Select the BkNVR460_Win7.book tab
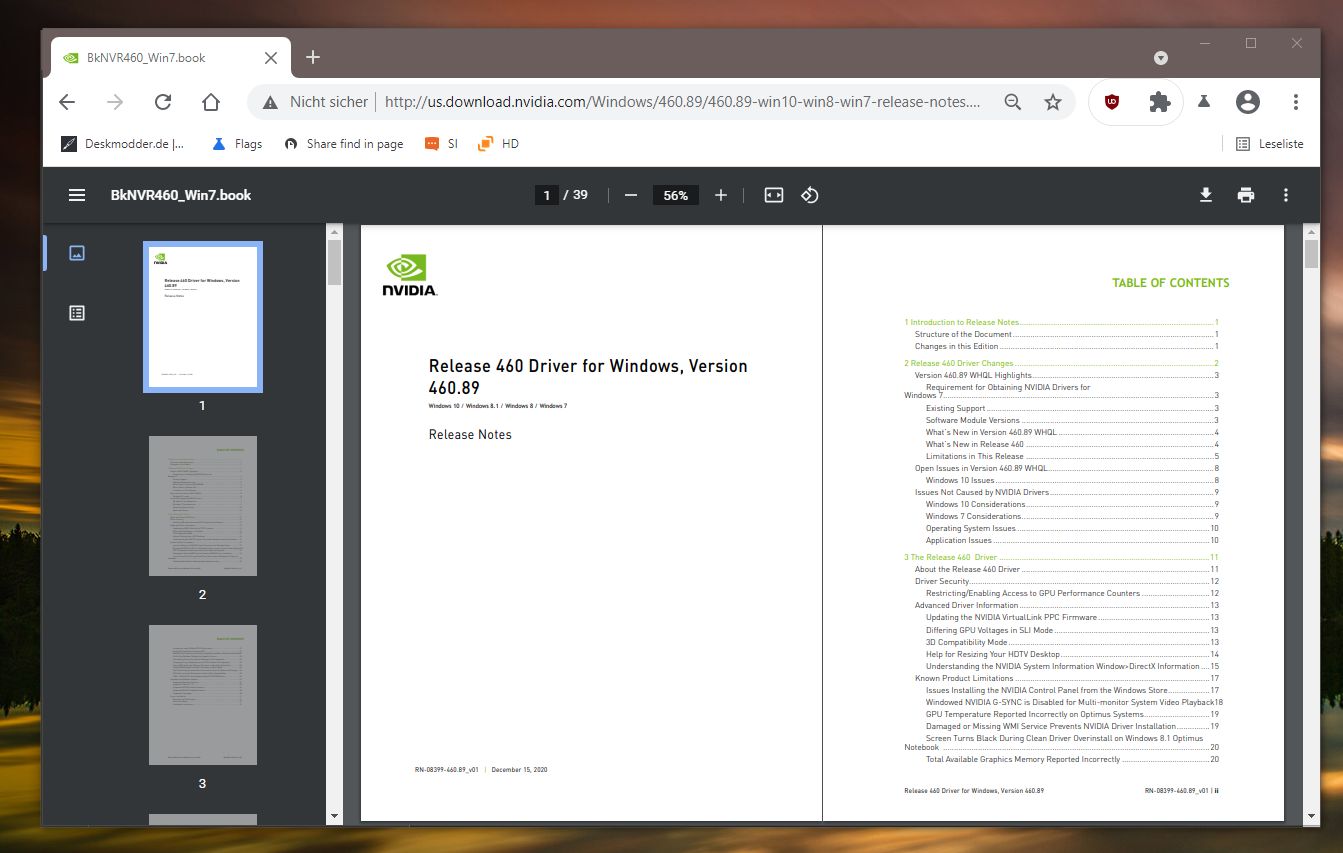The width and height of the screenshot is (1343, 853). (x=170, y=58)
